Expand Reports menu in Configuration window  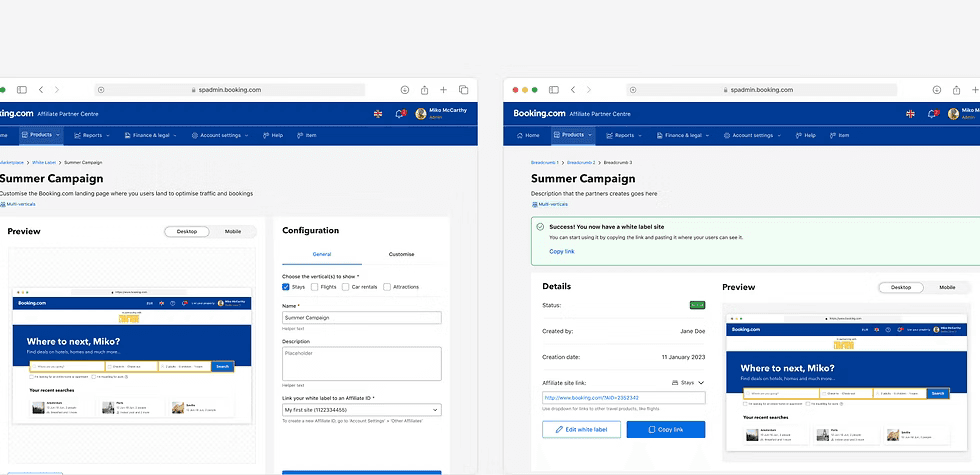pos(92,135)
